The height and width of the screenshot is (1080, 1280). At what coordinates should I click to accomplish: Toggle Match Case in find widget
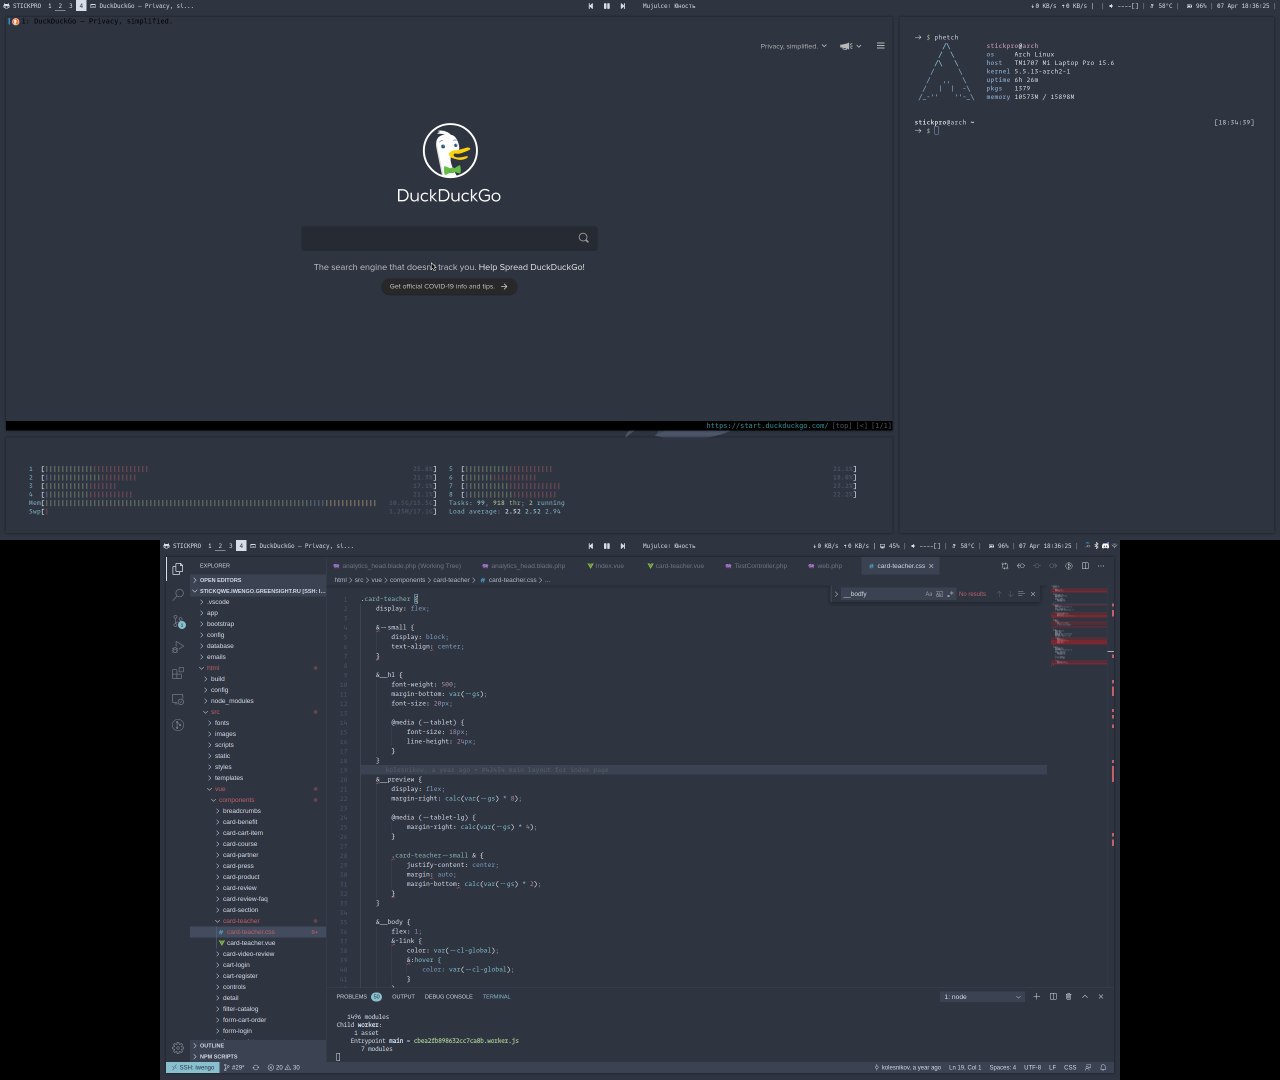pos(928,594)
